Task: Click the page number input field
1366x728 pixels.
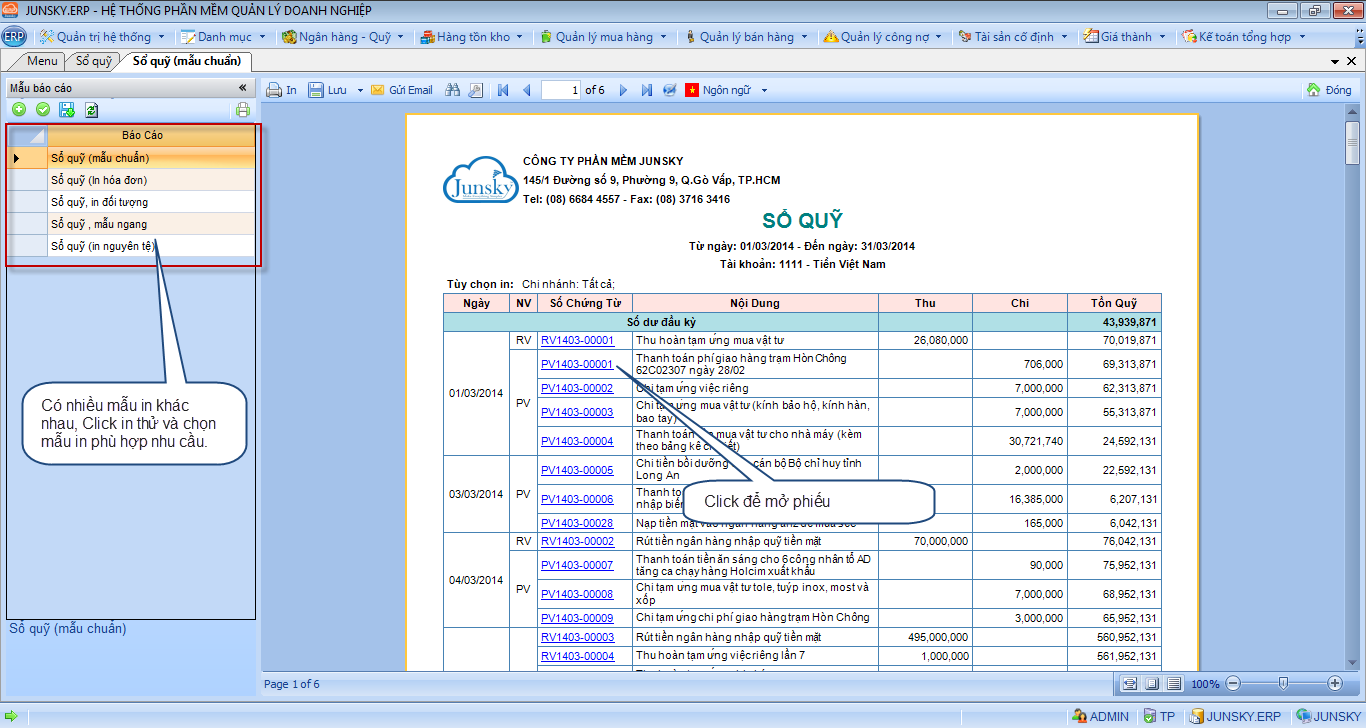Action: pyautogui.click(x=561, y=90)
